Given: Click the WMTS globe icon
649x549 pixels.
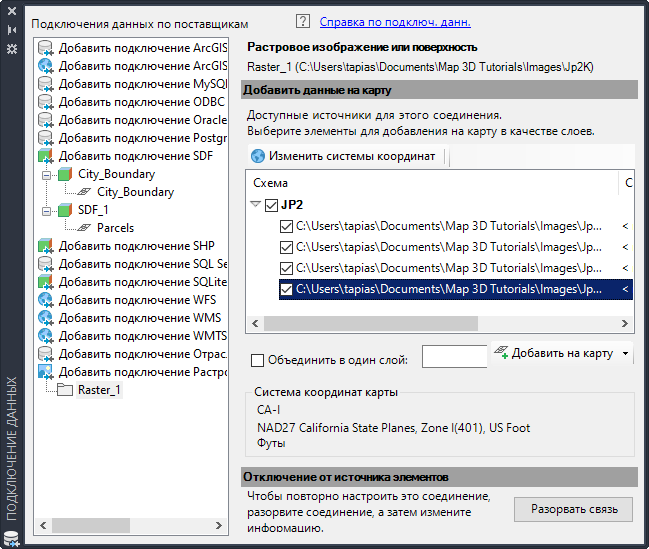Looking at the screenshot, I should (46, 336).
